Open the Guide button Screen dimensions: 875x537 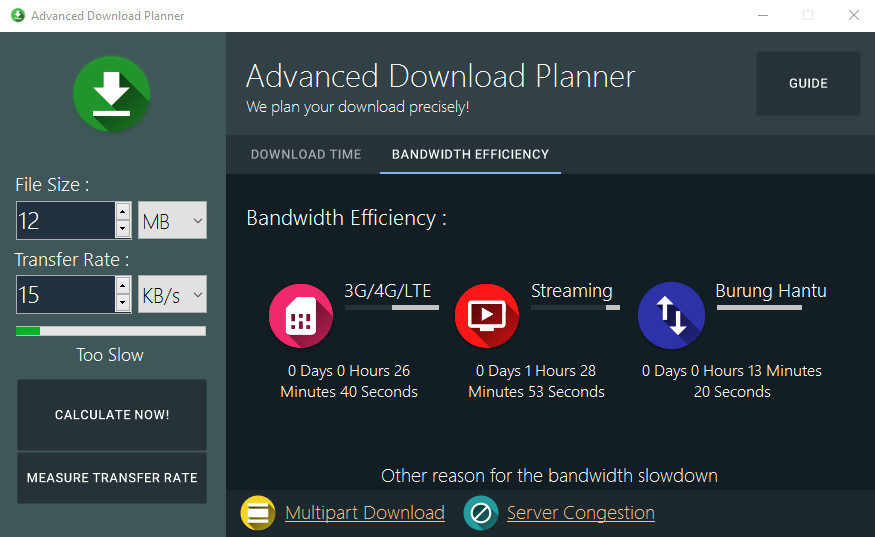click(x=808, y=84)
